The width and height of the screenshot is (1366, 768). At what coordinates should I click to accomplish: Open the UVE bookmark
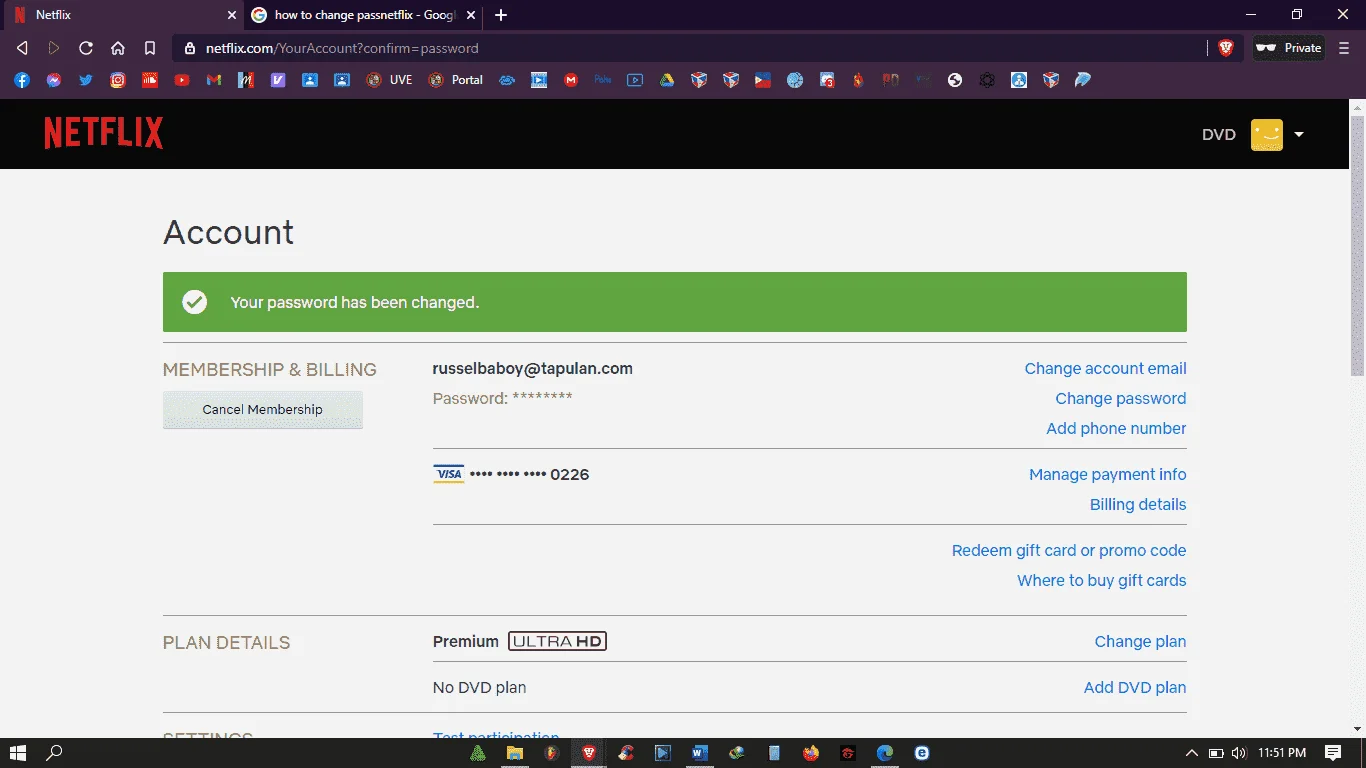pyautogui.click(x=389, y=80)
